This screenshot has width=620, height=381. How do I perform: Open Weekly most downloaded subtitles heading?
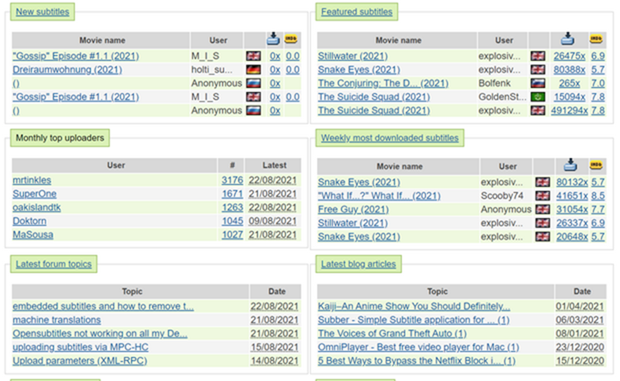click(389, 138)
